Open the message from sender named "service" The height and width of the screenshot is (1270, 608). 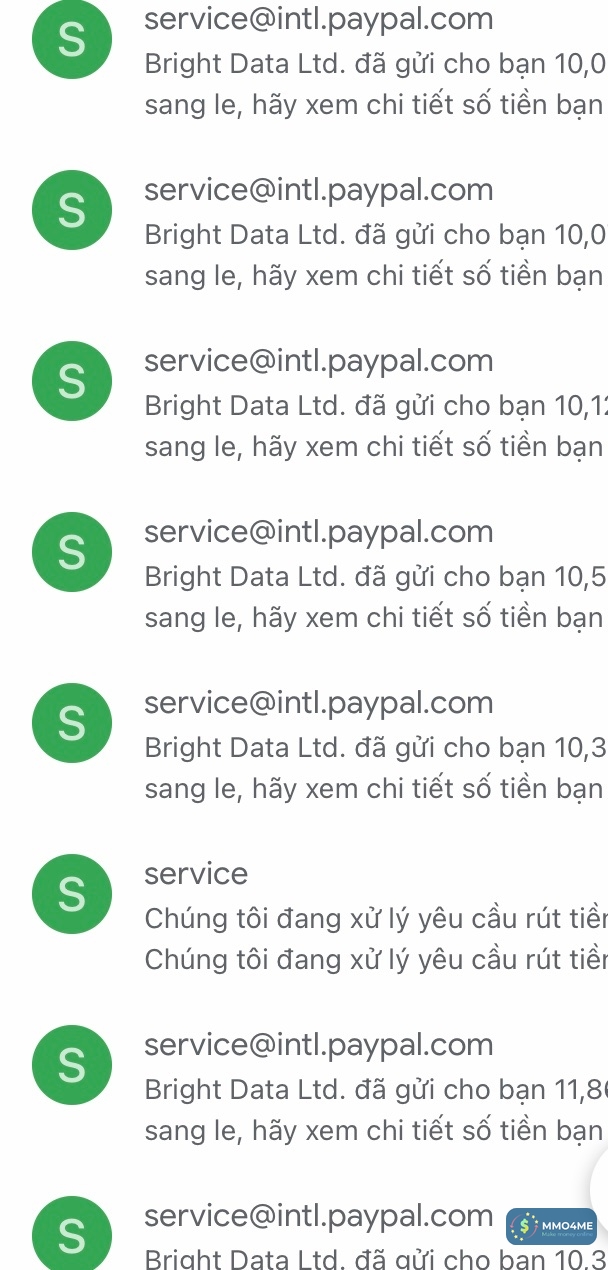tap(304, 915)
